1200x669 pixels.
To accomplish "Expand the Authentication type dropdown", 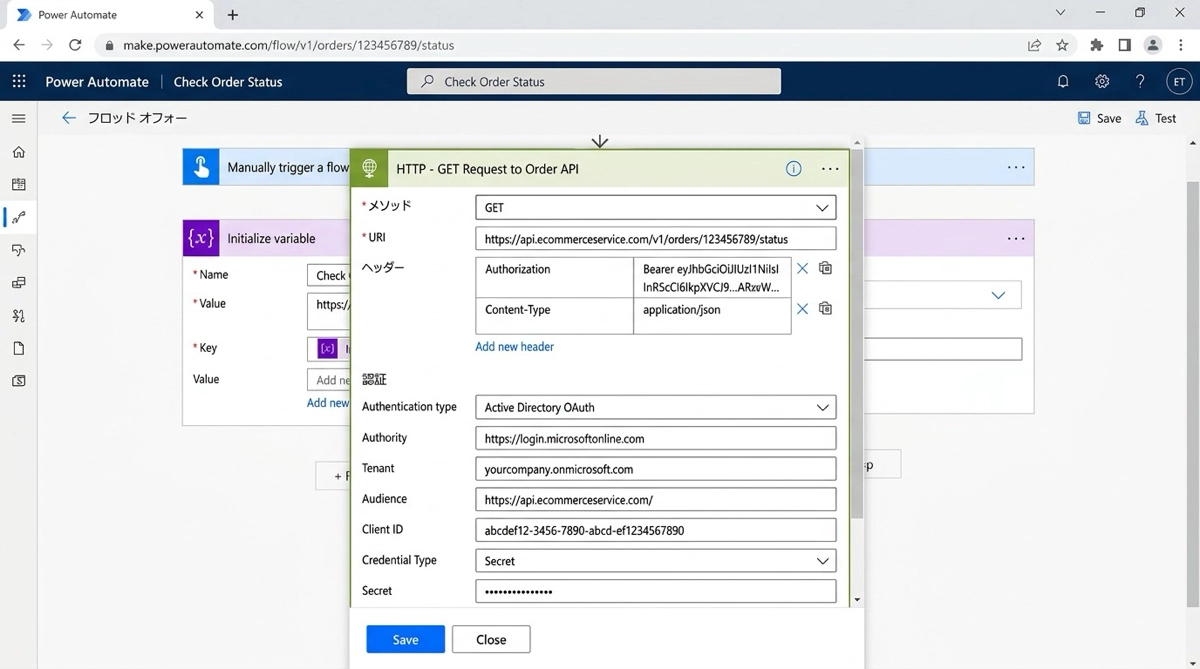I will tap(822, 408).
